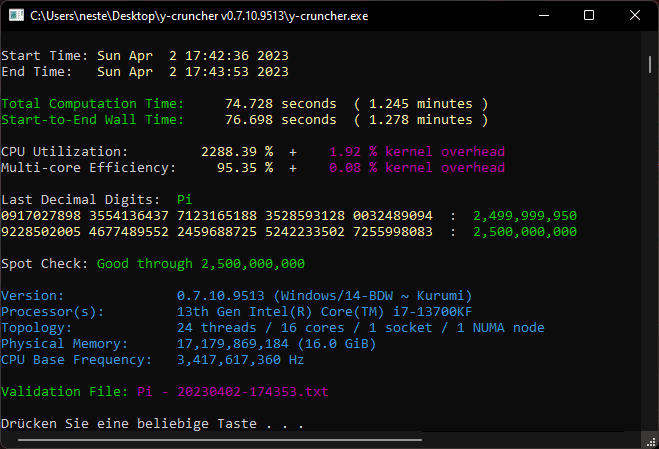The height and width of the screenshot is (449, 659).
Task: Maximize the y-cruncher console window
Action: [x=589, y=16]
